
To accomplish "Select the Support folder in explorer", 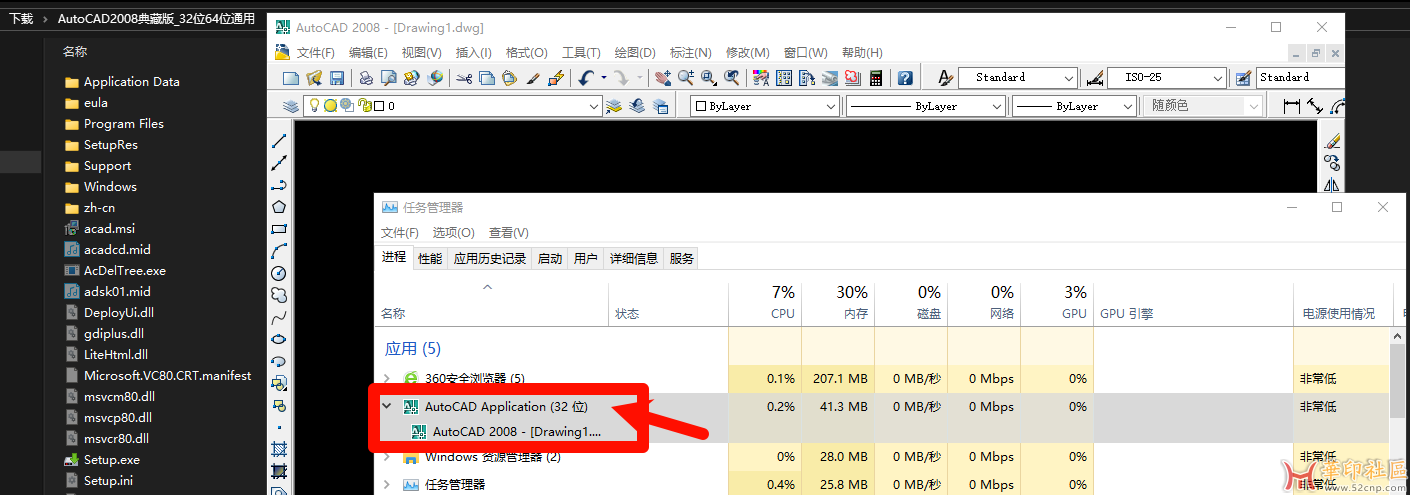I will point(107,166).
